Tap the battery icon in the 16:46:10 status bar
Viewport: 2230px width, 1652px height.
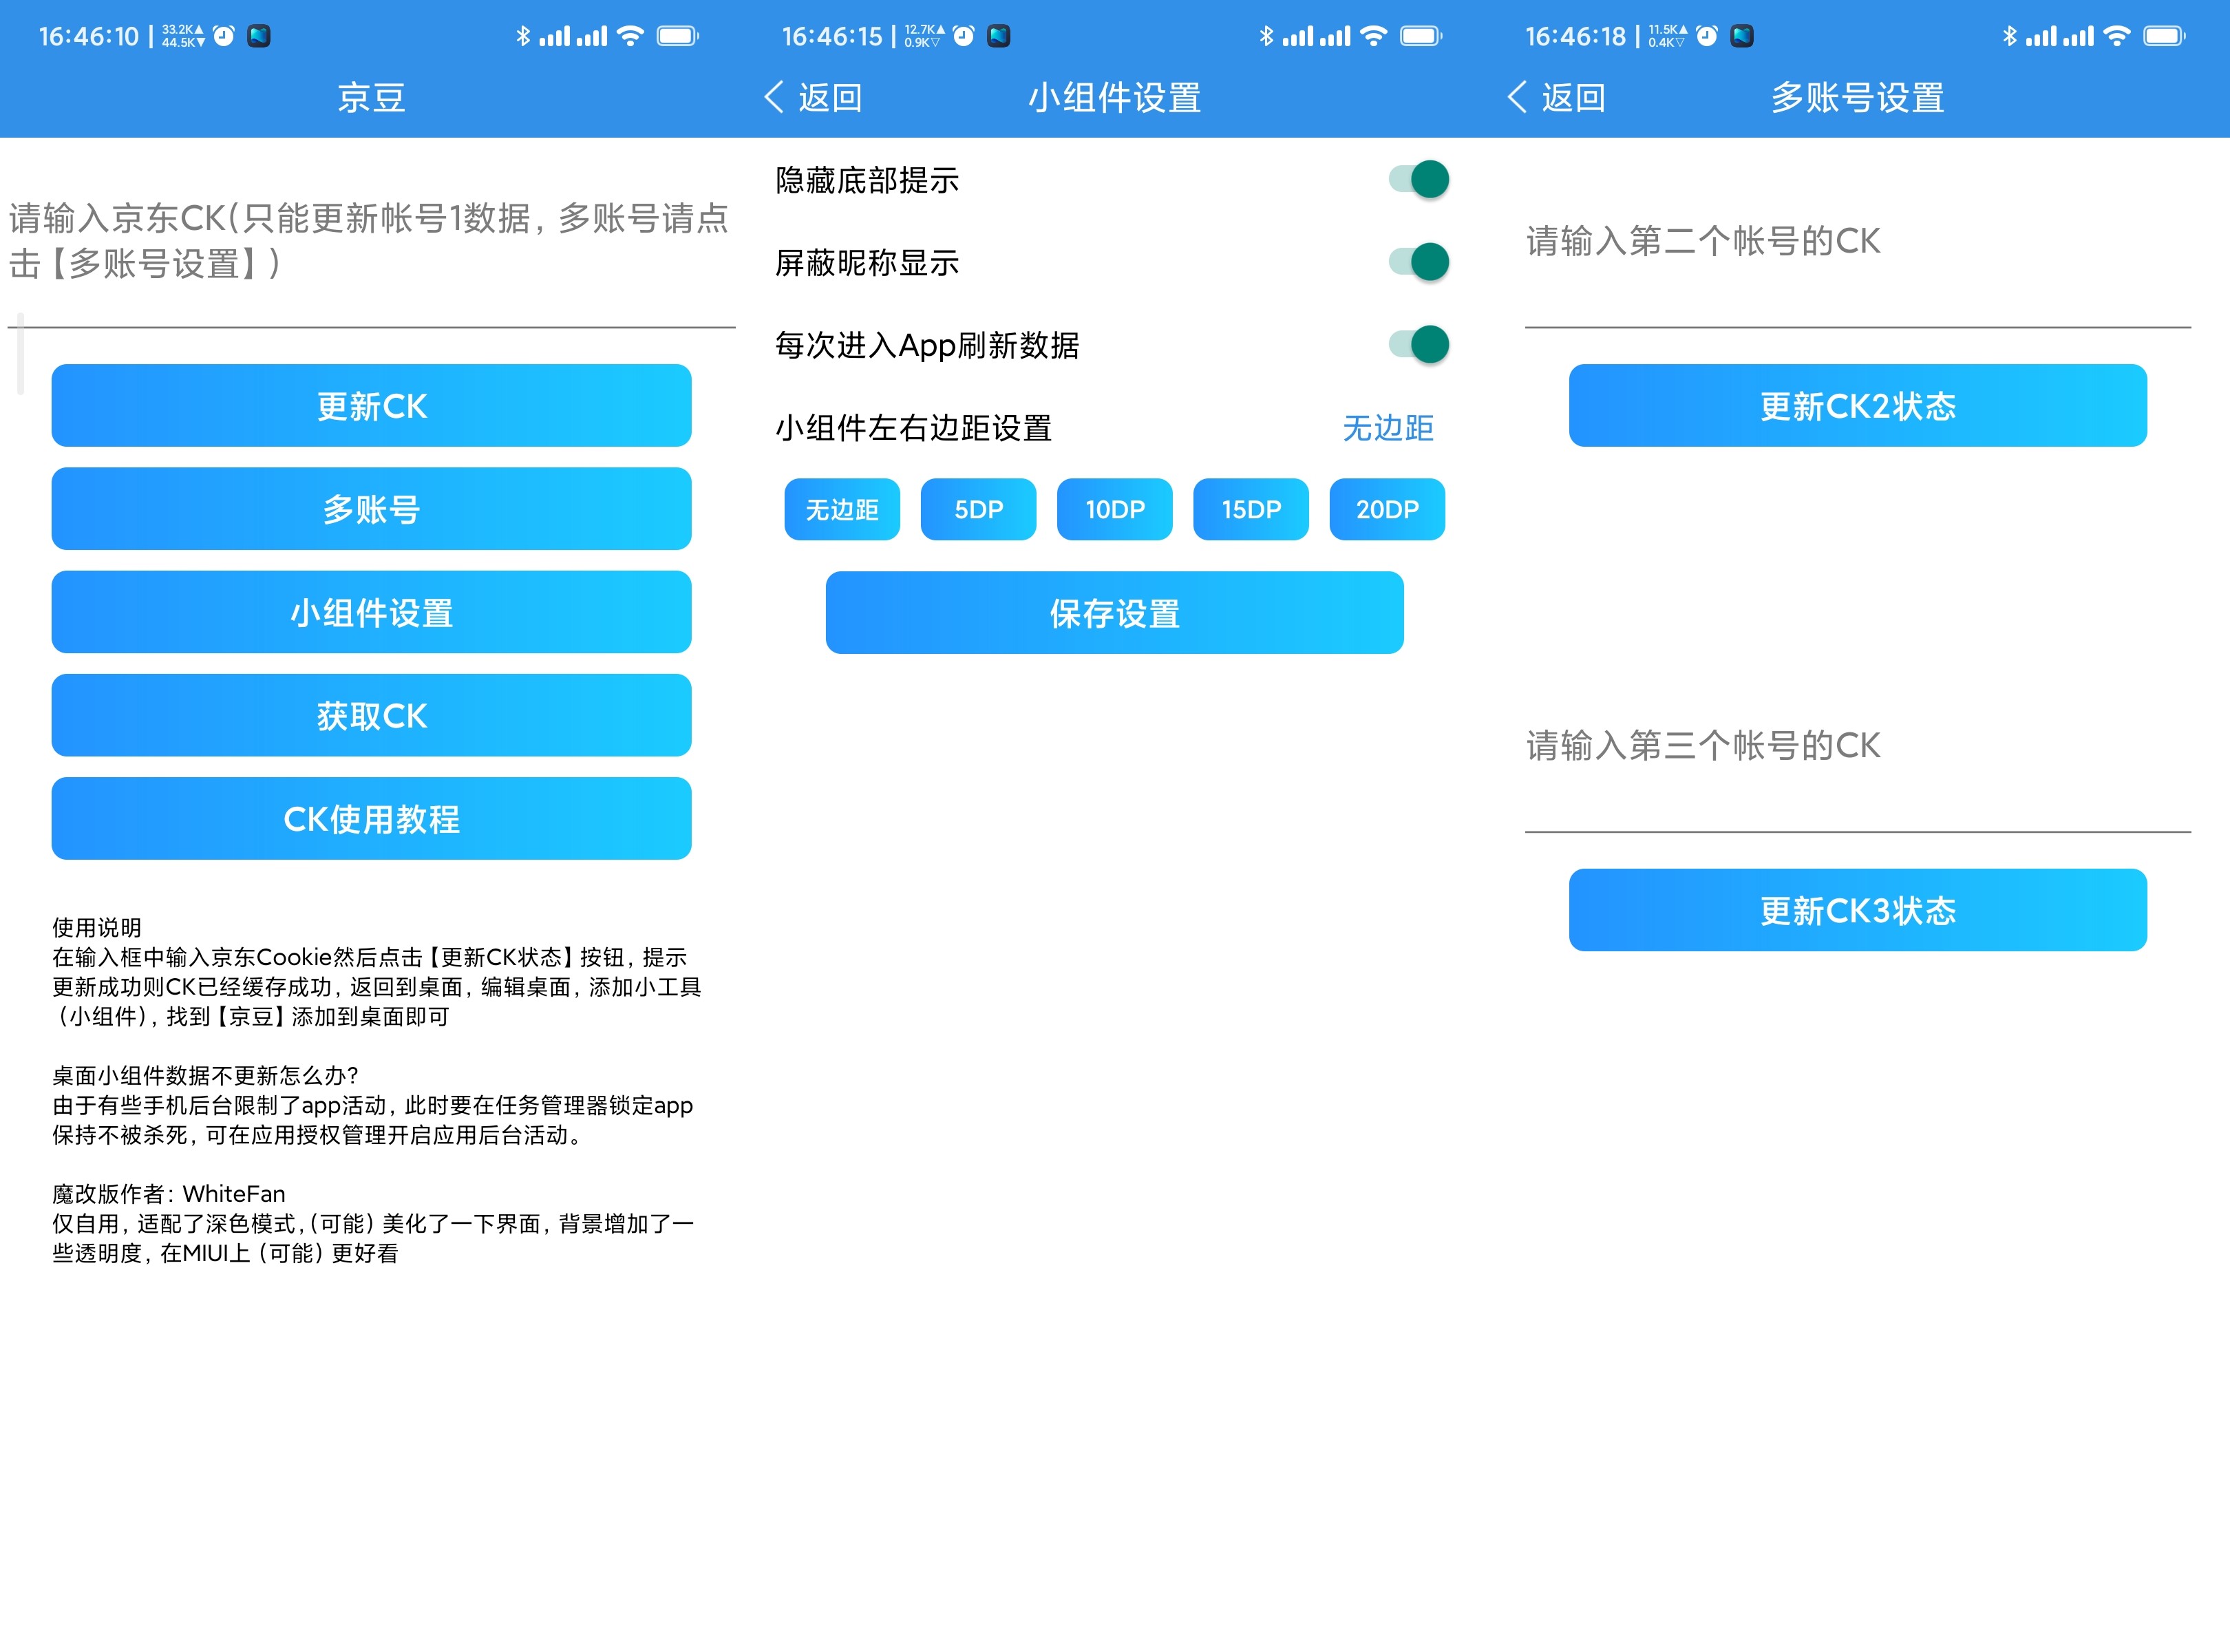[x=677, y=36]
